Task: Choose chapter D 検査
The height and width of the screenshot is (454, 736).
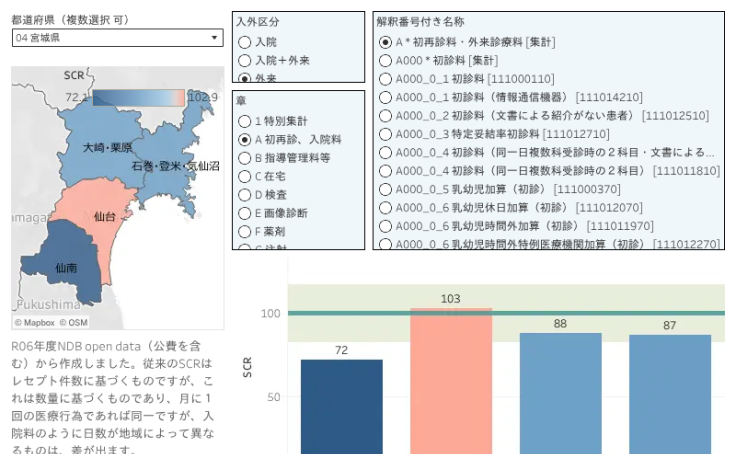Action: (x=245, y=195)
